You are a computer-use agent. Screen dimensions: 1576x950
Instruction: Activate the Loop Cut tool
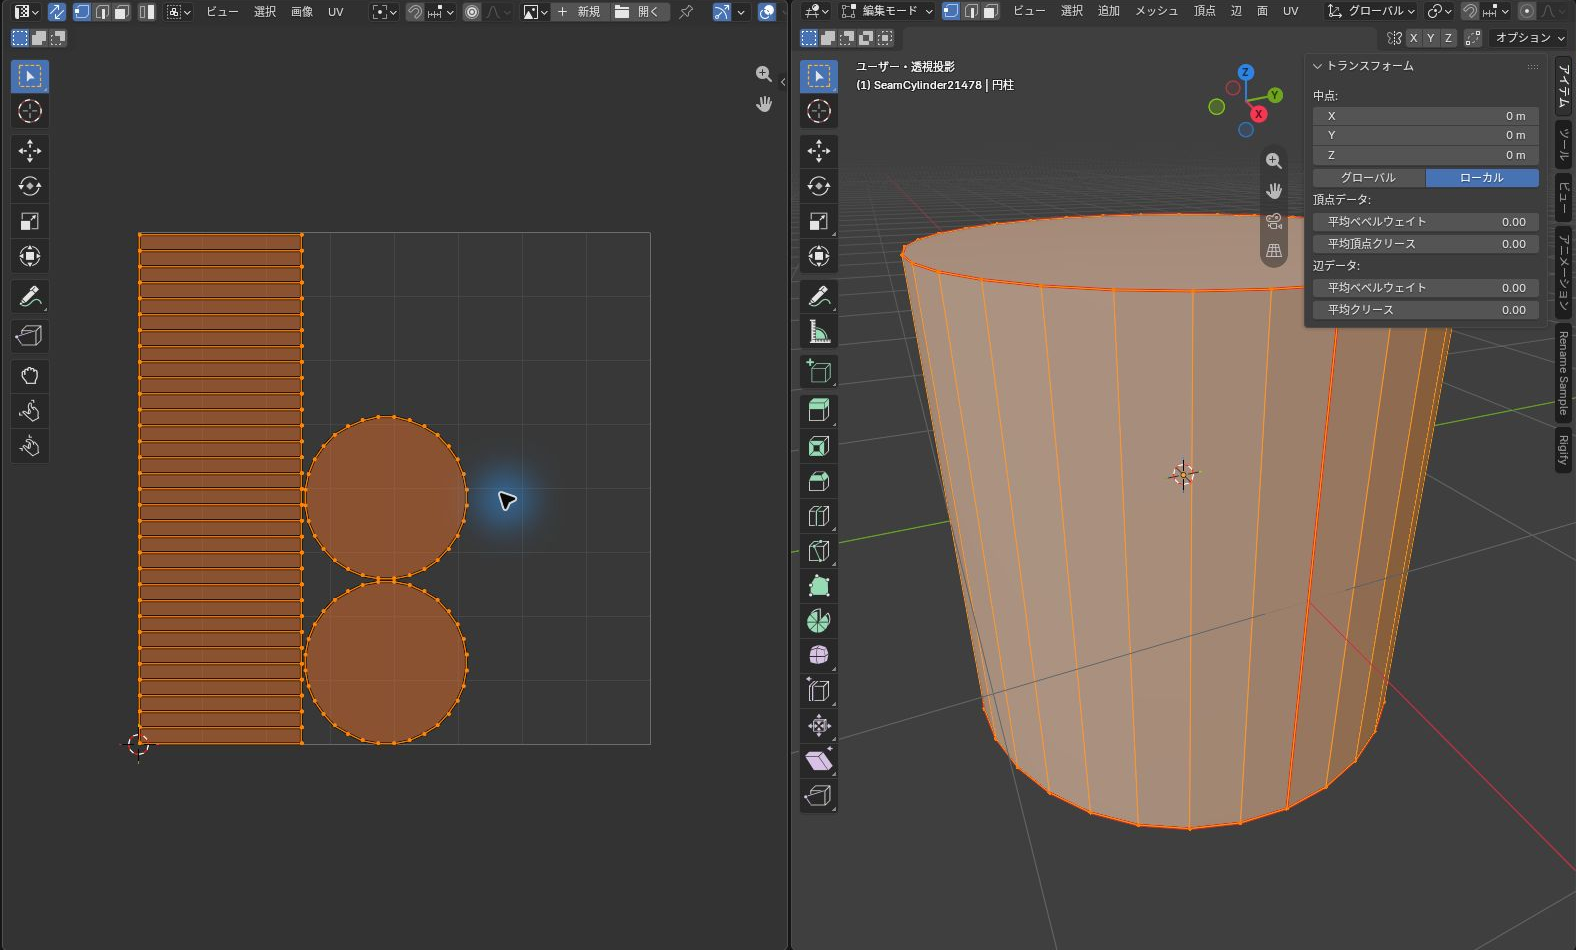point(819,516)
